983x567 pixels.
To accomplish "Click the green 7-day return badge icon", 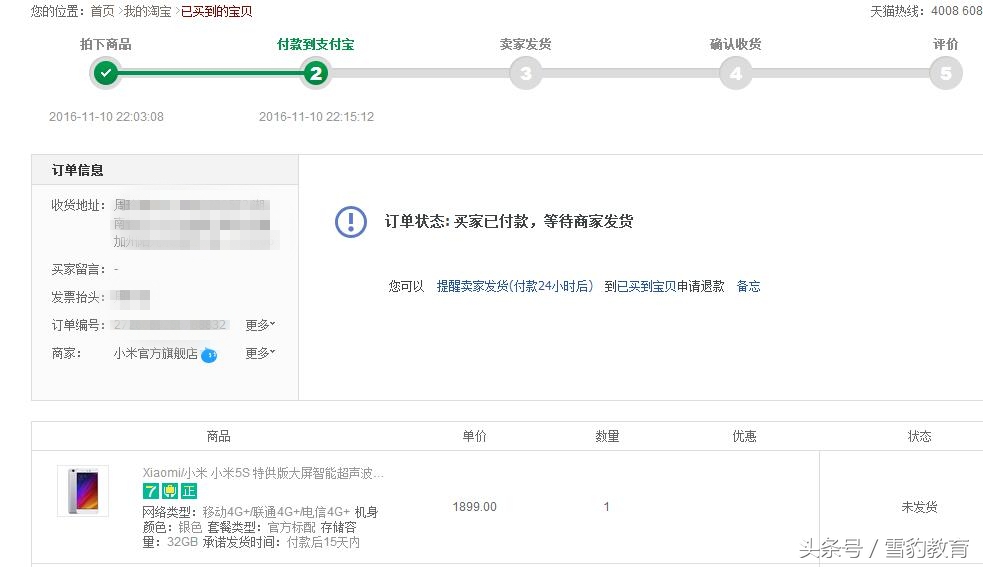I will 150,491.
